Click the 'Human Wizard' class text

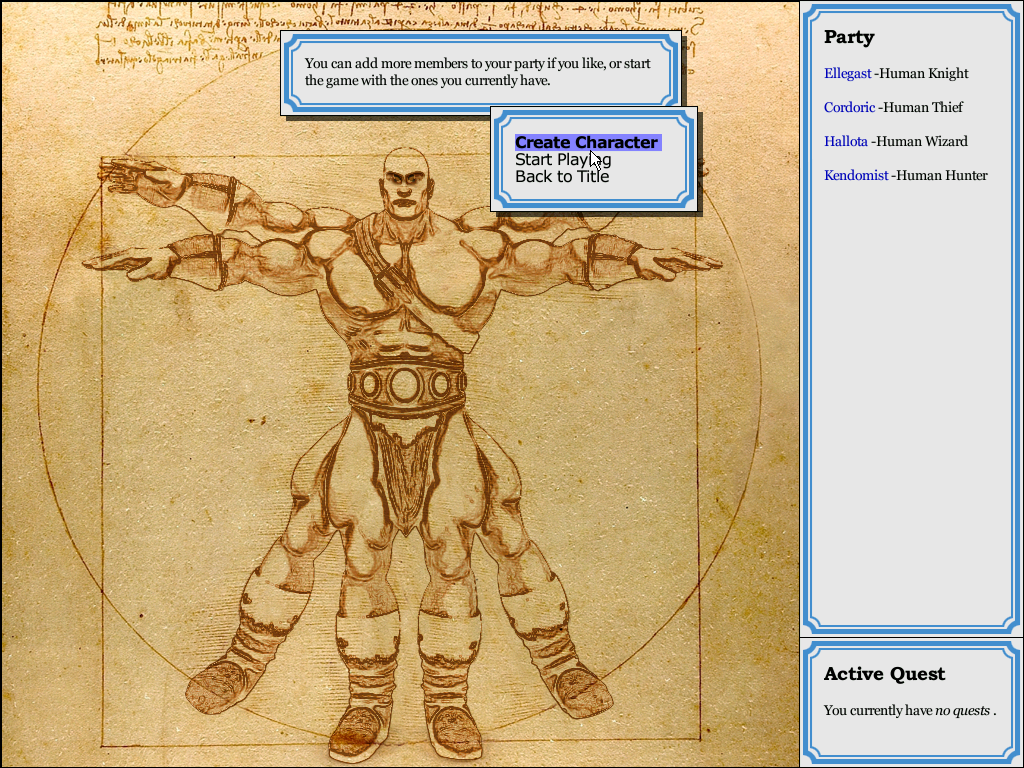point(921,141)
